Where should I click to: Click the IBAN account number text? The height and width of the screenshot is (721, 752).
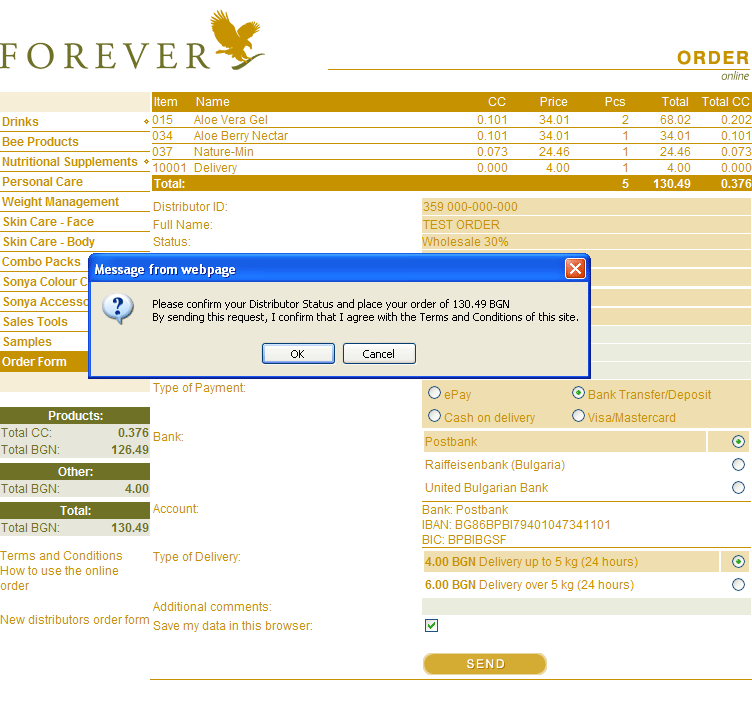(x=516, y=525)
